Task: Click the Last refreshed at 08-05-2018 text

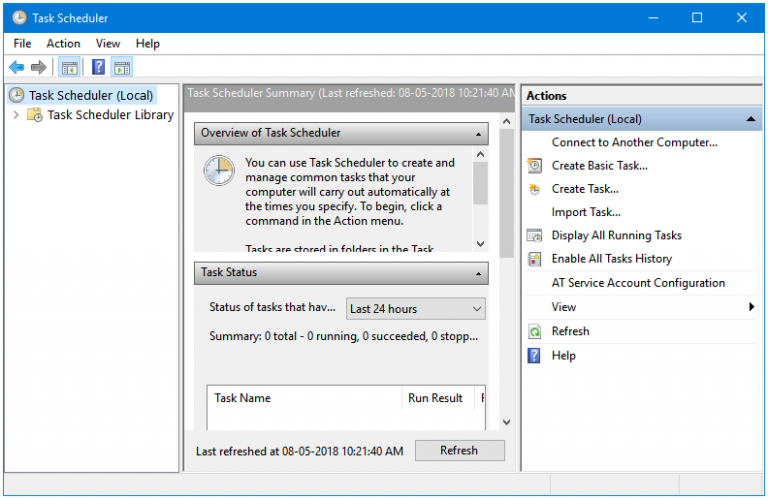Action: 299,451
